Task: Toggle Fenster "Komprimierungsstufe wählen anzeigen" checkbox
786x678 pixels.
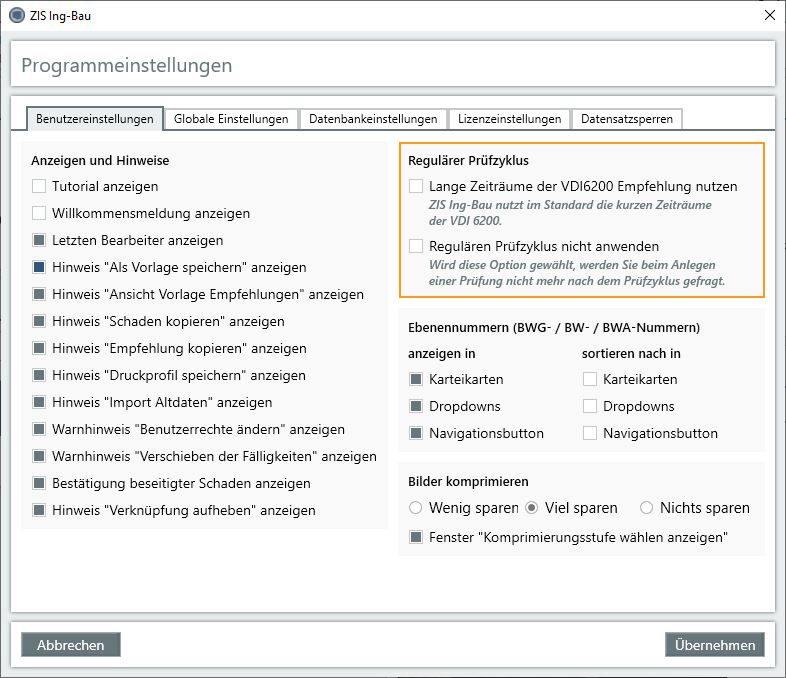Action: point(416,537)
